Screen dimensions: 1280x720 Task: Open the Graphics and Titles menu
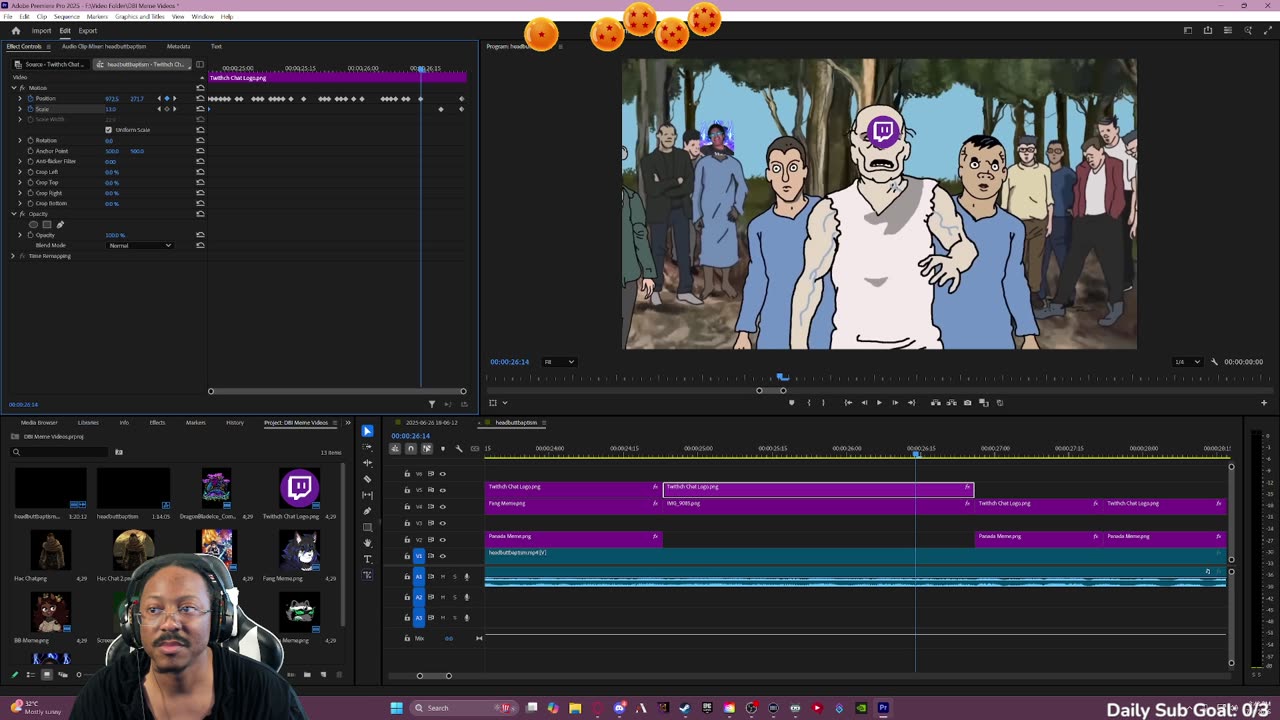coord(140,17)
